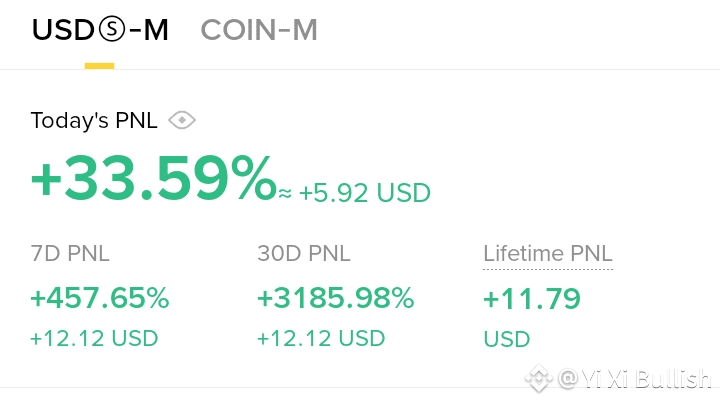Tap the +12.12 USD under 7D PNL
This screenshot has height=404, width=720.
[x=94, y=338]
